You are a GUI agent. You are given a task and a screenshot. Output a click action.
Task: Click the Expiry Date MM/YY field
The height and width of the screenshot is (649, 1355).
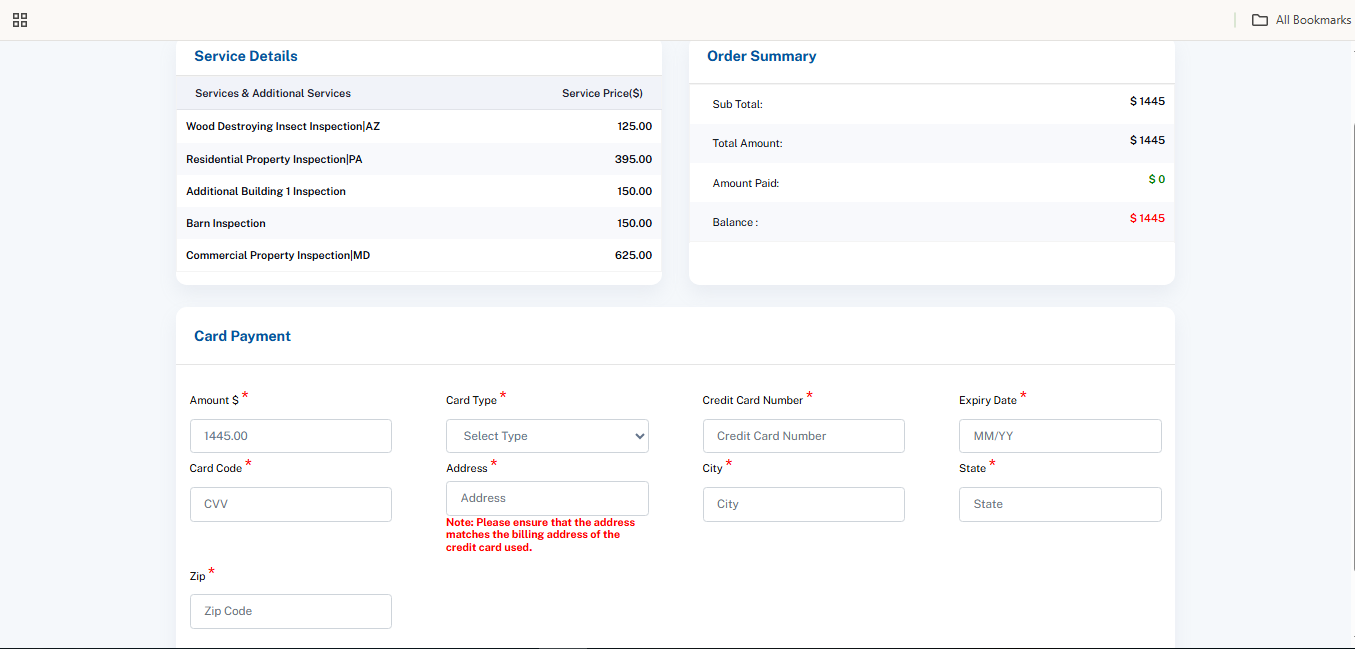pos(1060,436)
